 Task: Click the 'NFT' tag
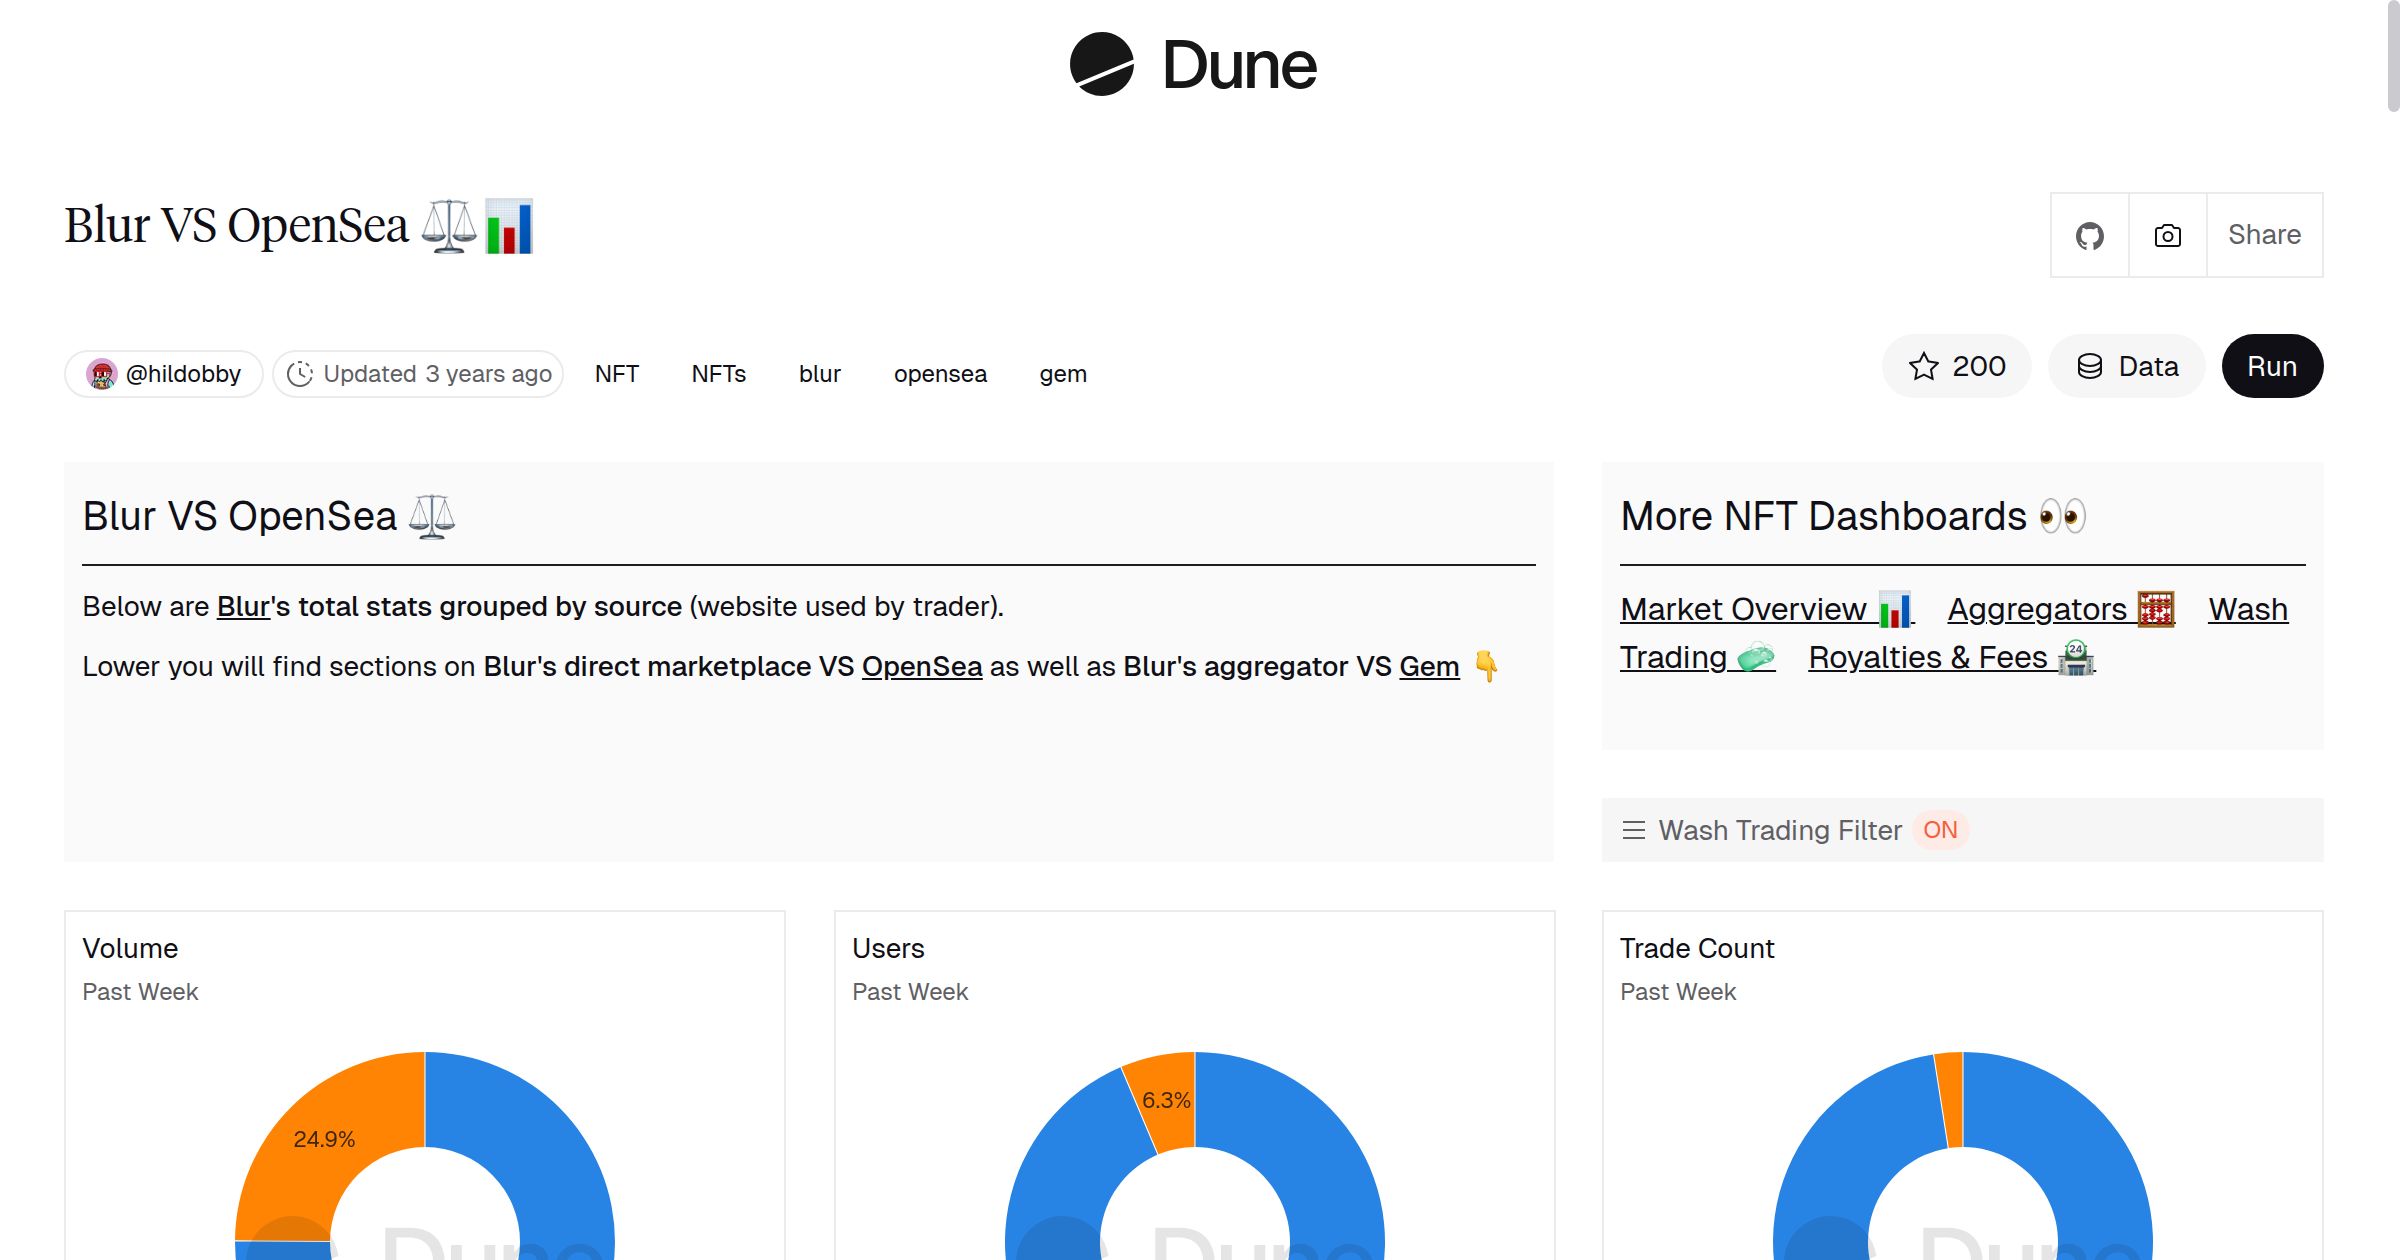(x=617, y=373)
